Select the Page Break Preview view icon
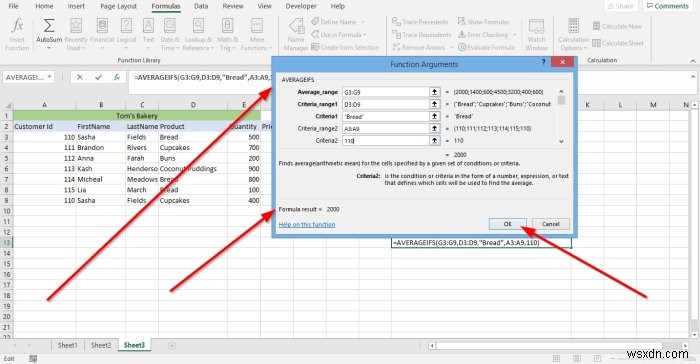700x364 pixels. pos(597,358)
